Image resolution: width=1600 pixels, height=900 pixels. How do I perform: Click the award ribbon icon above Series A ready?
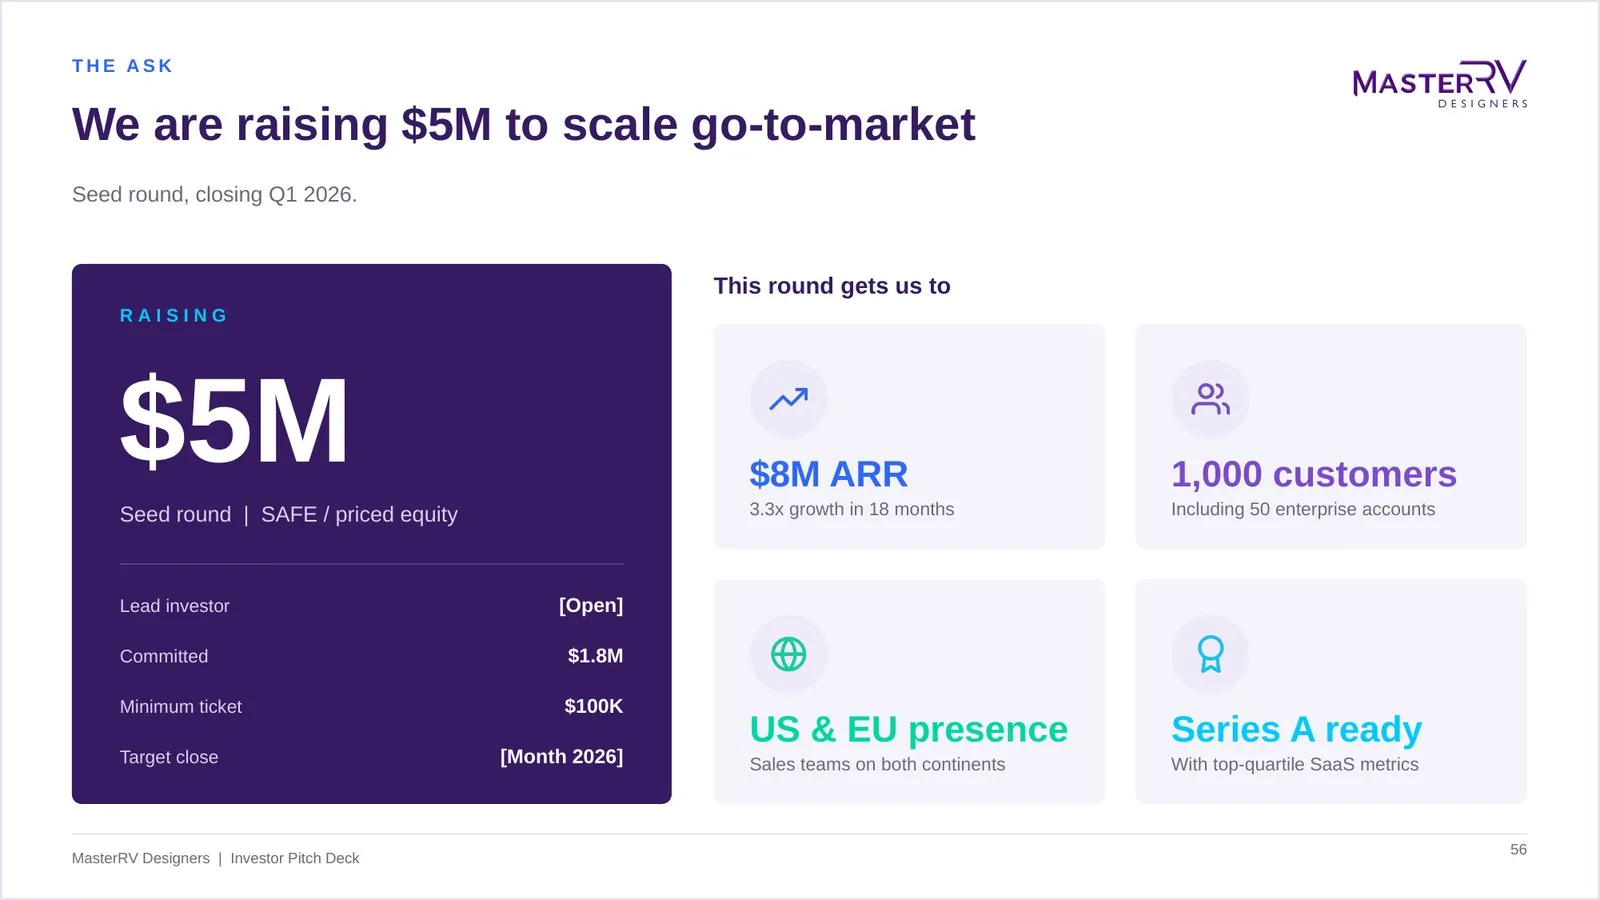point(1210,654)
